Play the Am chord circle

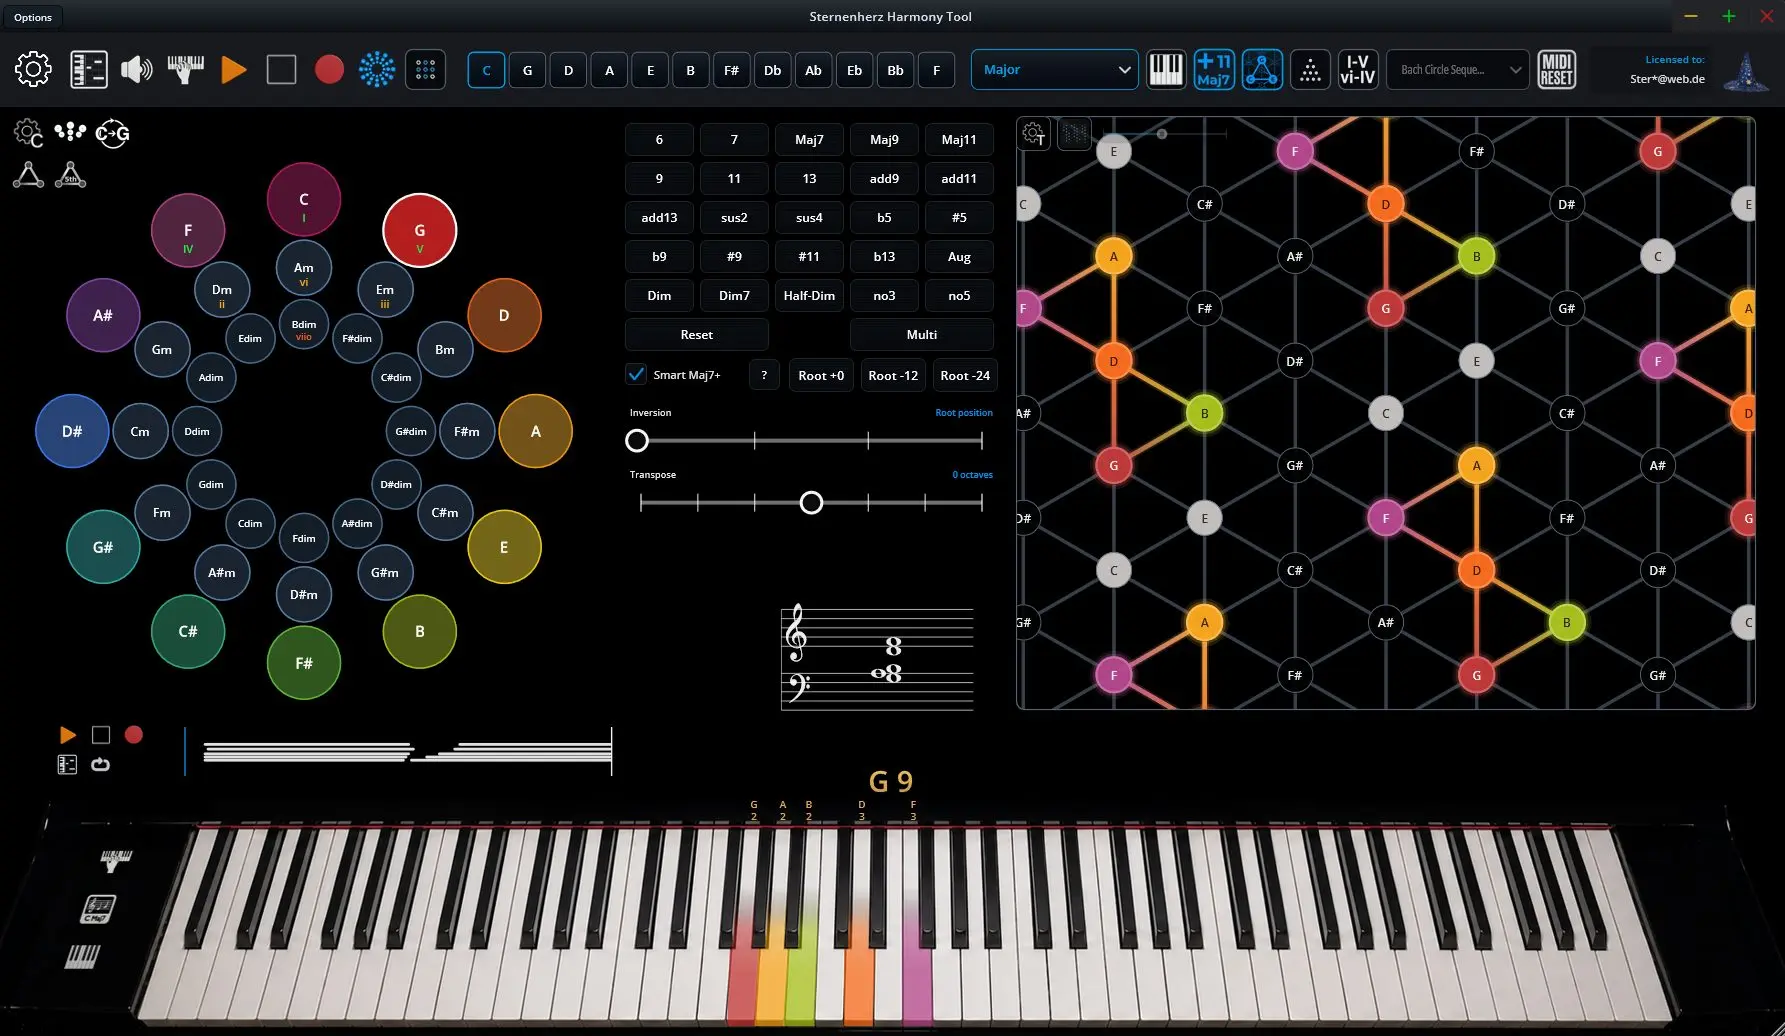(x=304, y=268)
